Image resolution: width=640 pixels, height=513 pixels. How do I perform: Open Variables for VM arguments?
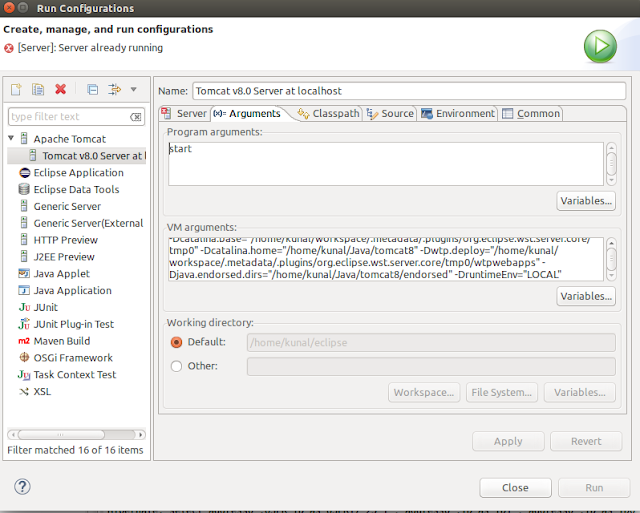[586, 296]
